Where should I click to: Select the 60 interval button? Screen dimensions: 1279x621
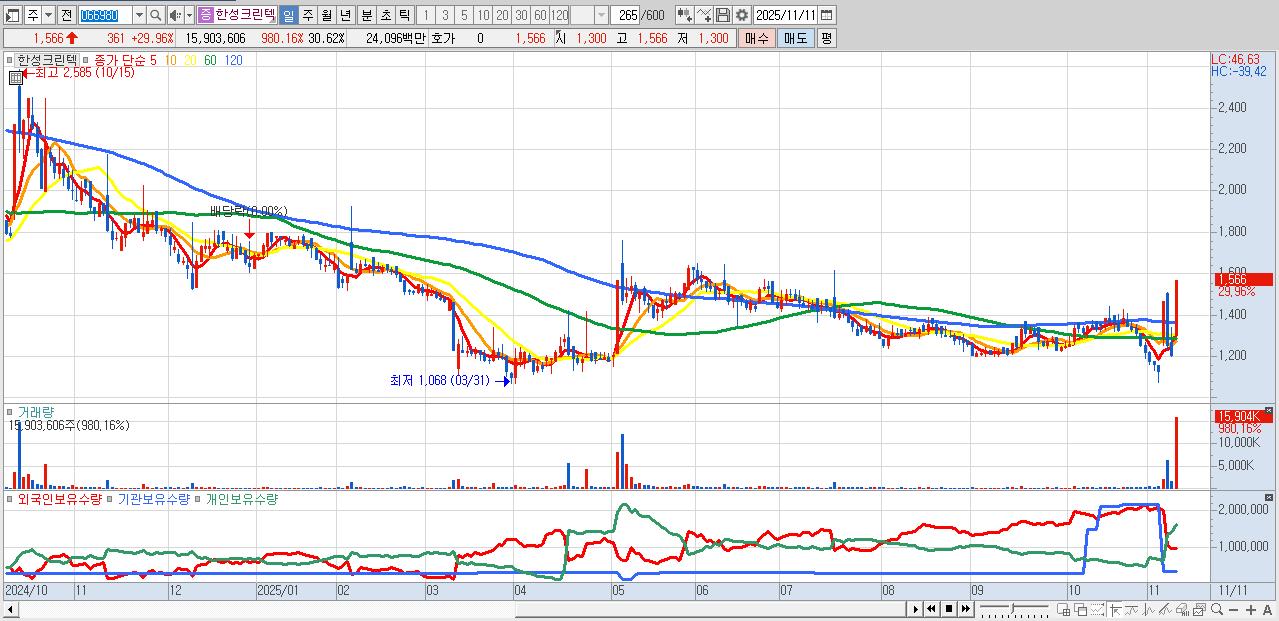coord(540,15)
